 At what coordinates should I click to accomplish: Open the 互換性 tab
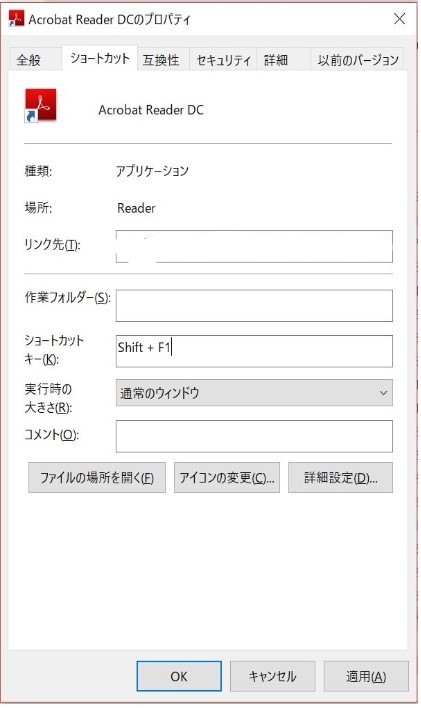pos(161,60)
